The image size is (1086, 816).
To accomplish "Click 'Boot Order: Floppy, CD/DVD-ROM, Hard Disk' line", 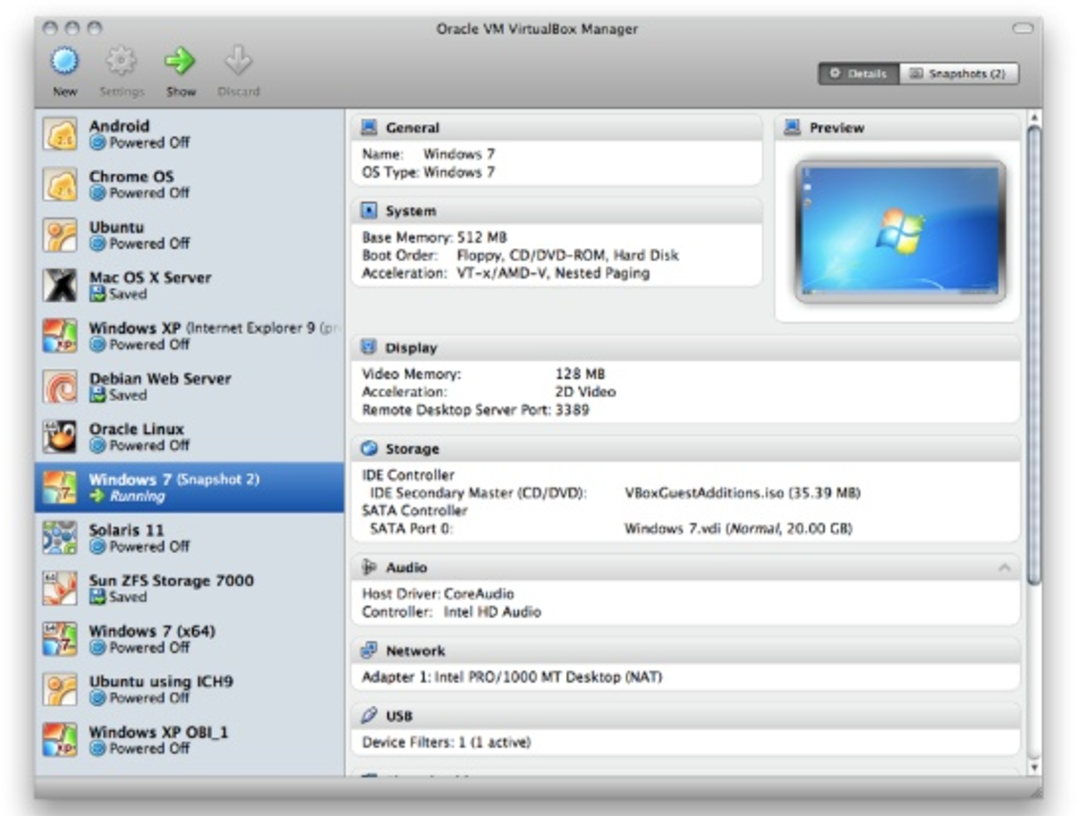I will tap(520, 256).
